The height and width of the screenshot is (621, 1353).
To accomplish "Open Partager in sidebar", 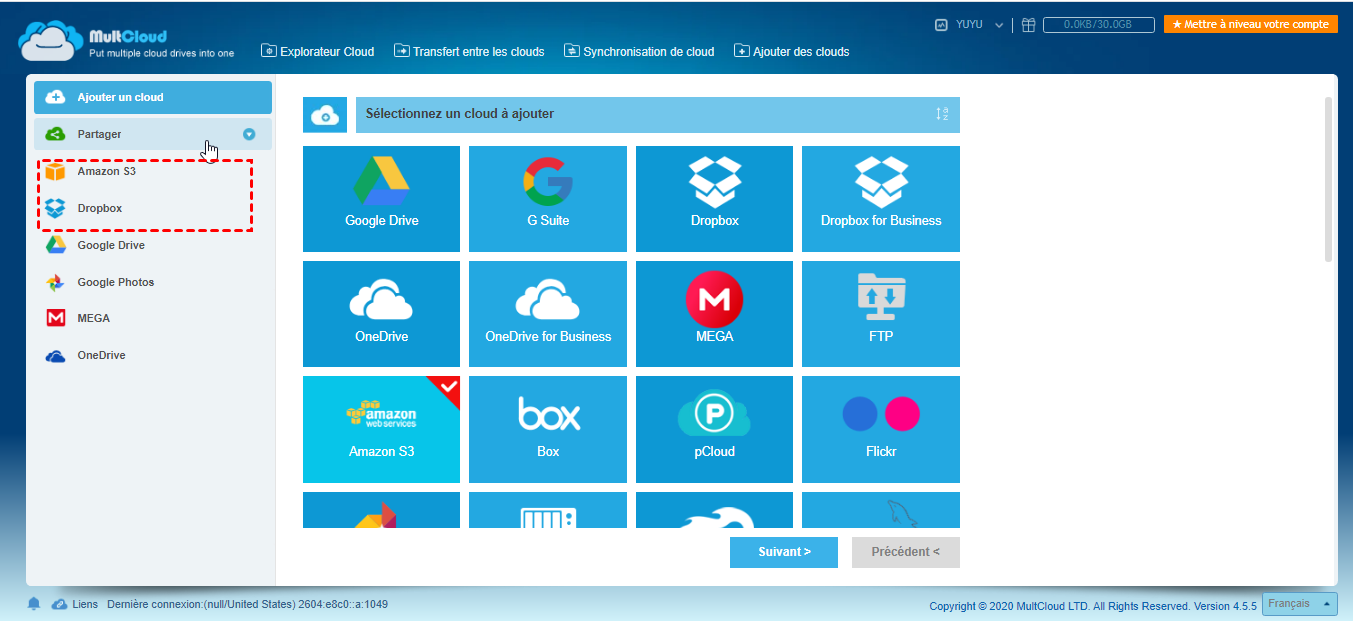I will pos(153,134).
